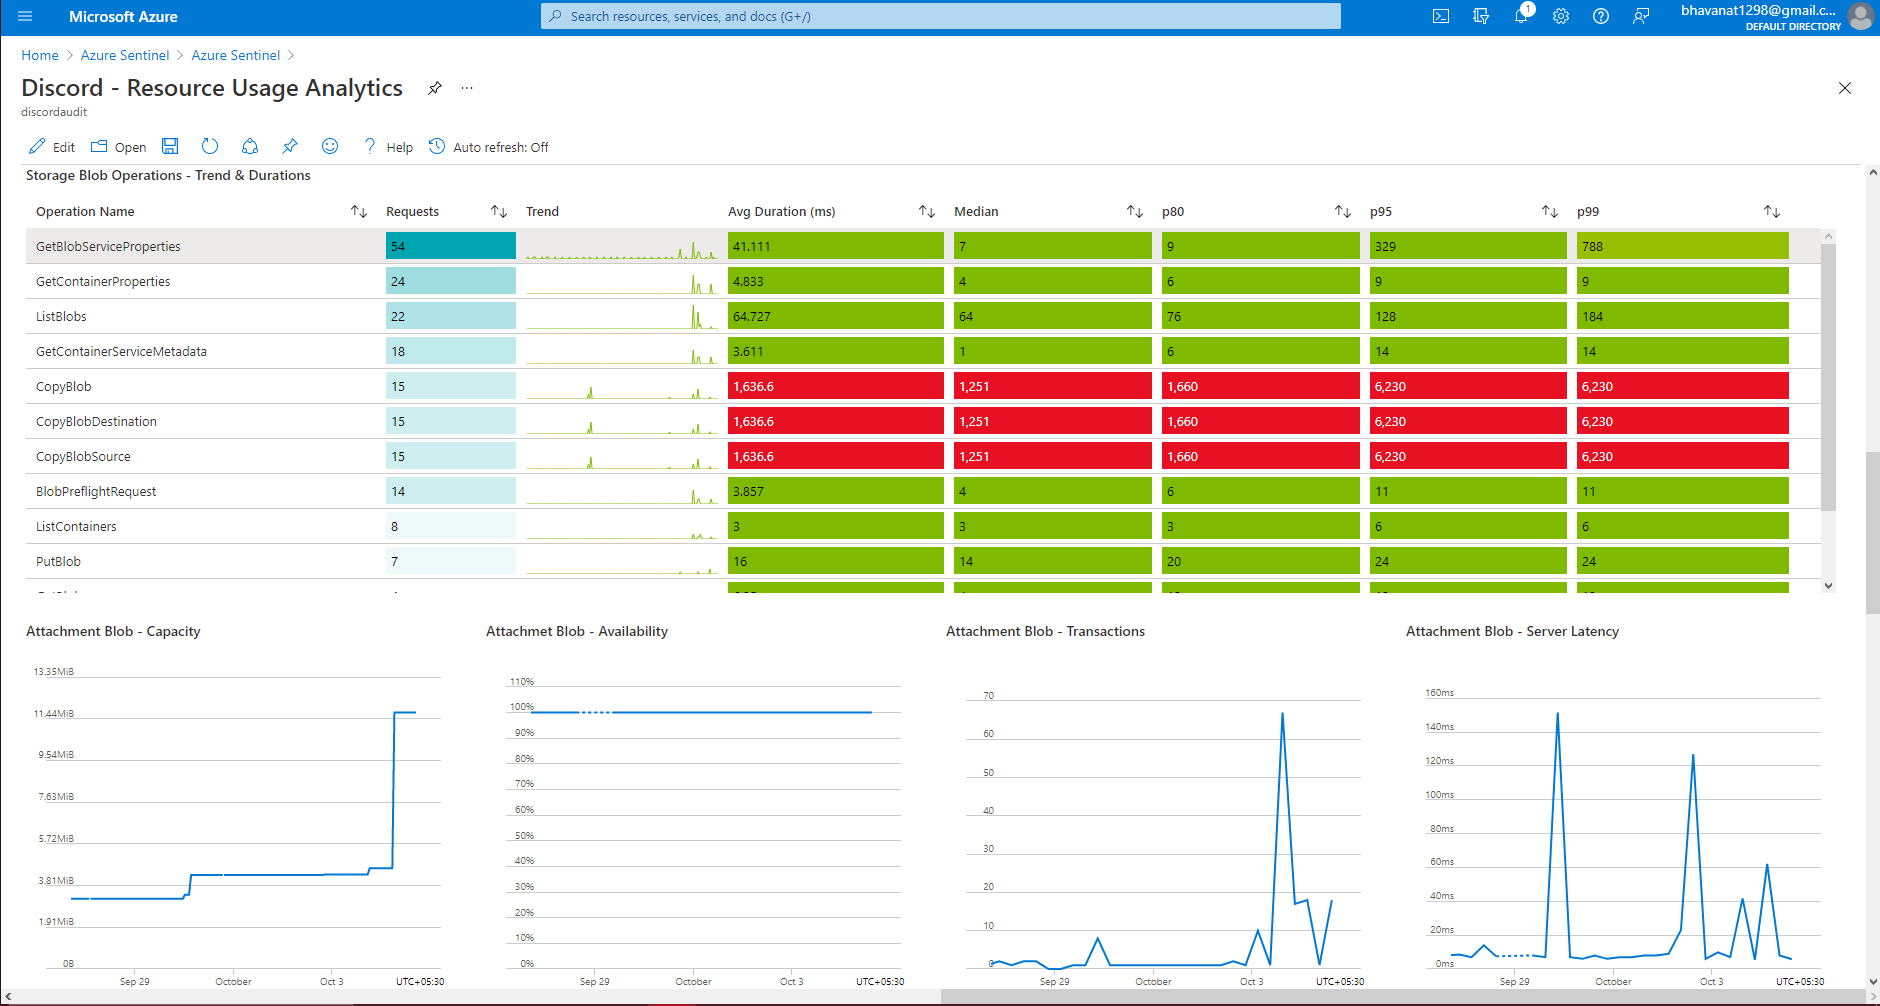1880x1006 pixels.
Task: Select the GetBlobServiceProperties row name
Action: 108,246
